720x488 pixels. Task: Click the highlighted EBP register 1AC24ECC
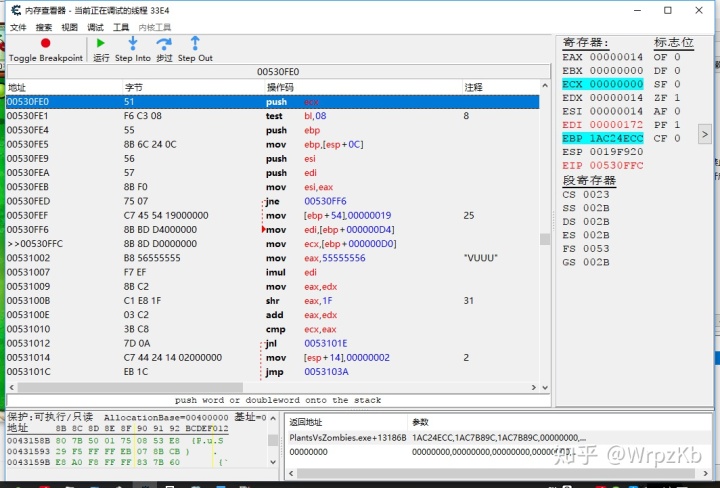(x=602, y=138)
